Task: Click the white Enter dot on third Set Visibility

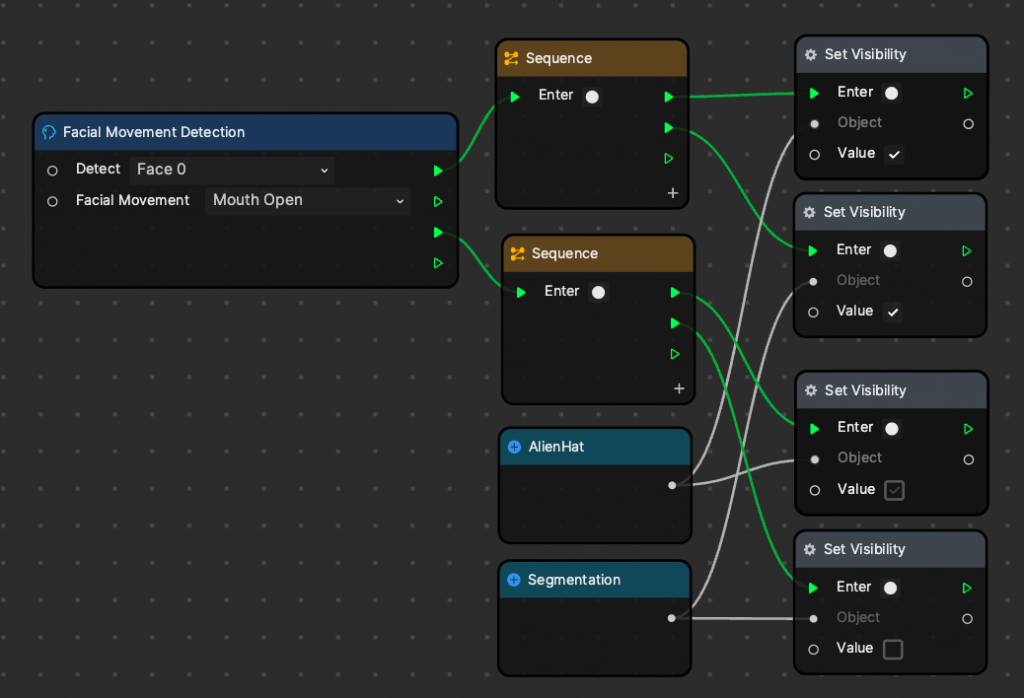Action: pos(891,429)
